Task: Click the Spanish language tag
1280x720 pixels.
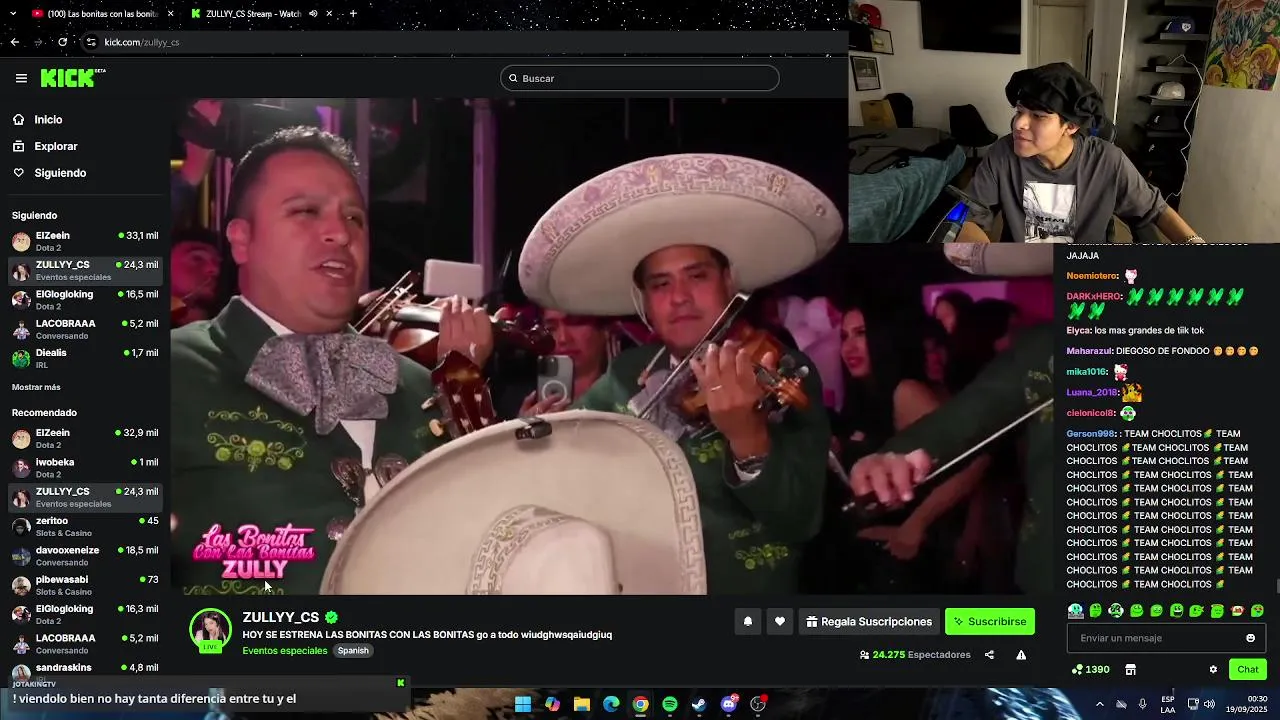Action: click(x=353, y=651)
